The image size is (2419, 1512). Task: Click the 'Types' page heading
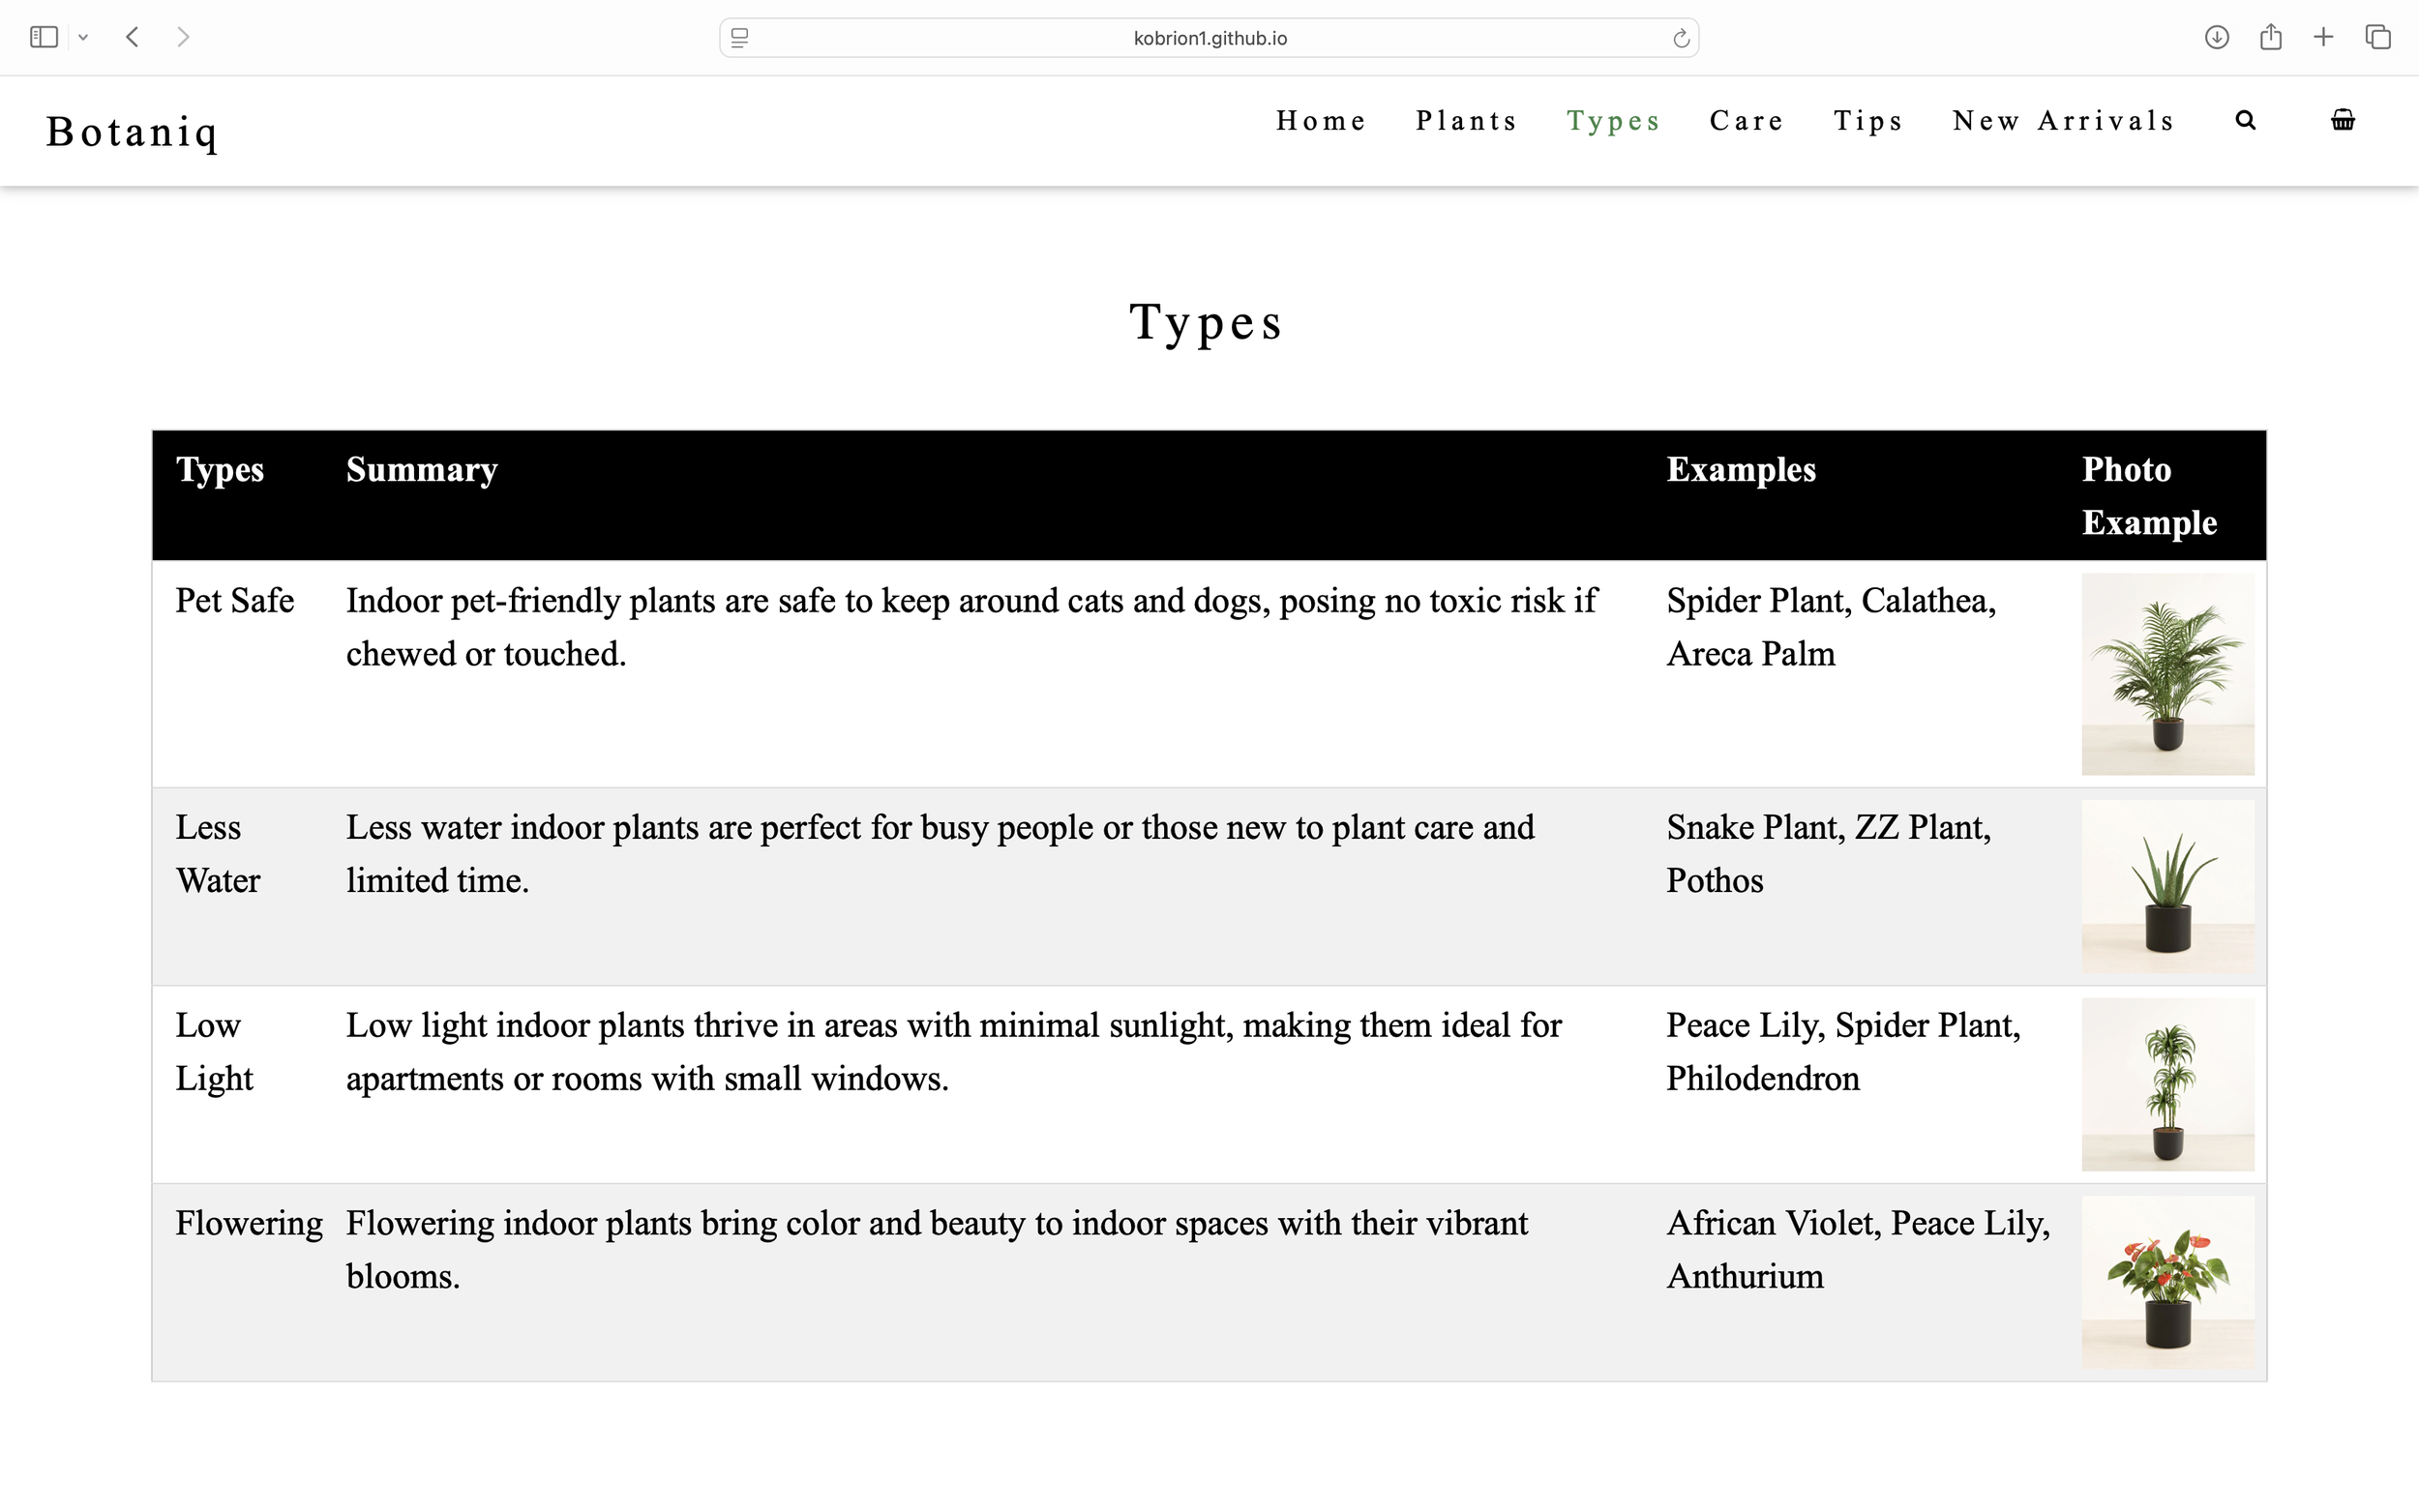[x=1207, y=323]
